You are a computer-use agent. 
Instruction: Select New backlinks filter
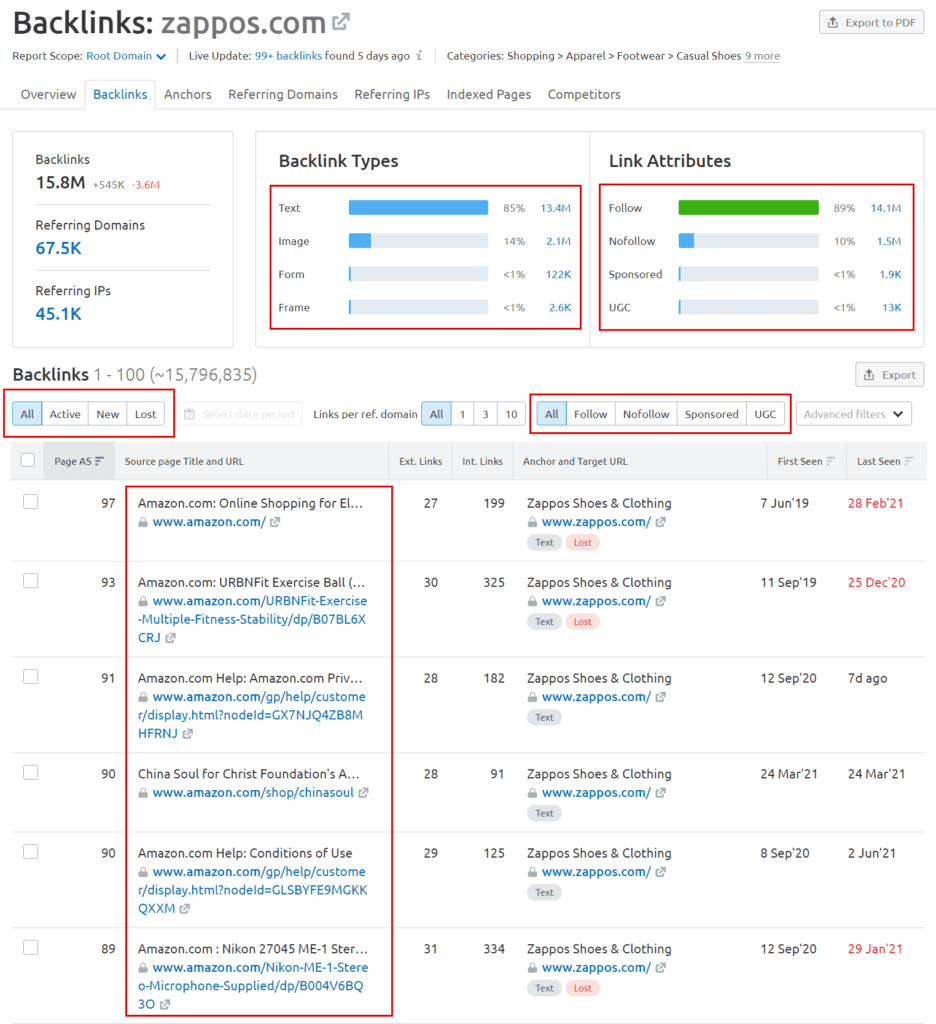click(108, 414)
